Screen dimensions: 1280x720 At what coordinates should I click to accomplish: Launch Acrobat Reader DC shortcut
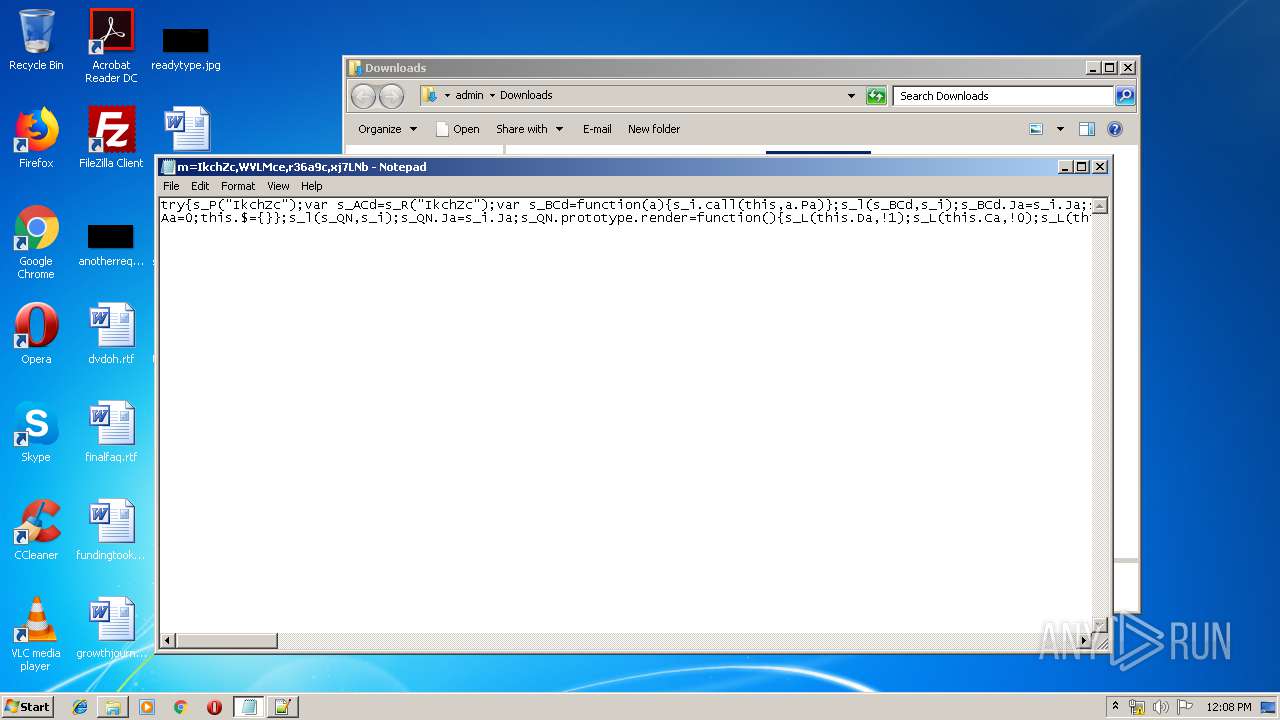111,46
